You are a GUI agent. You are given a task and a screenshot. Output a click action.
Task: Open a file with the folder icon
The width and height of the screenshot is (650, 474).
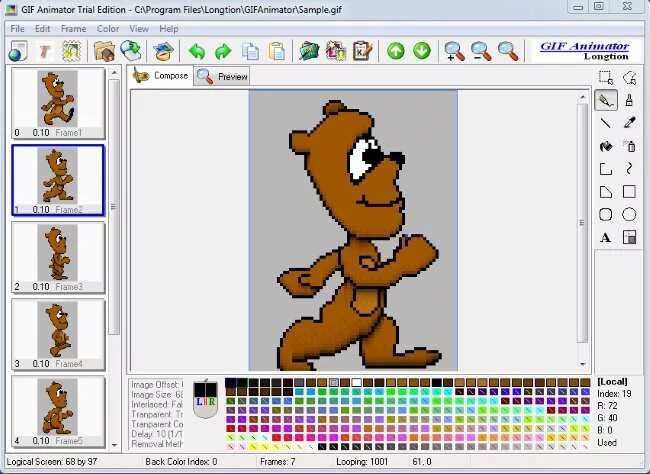coord(104,51)
